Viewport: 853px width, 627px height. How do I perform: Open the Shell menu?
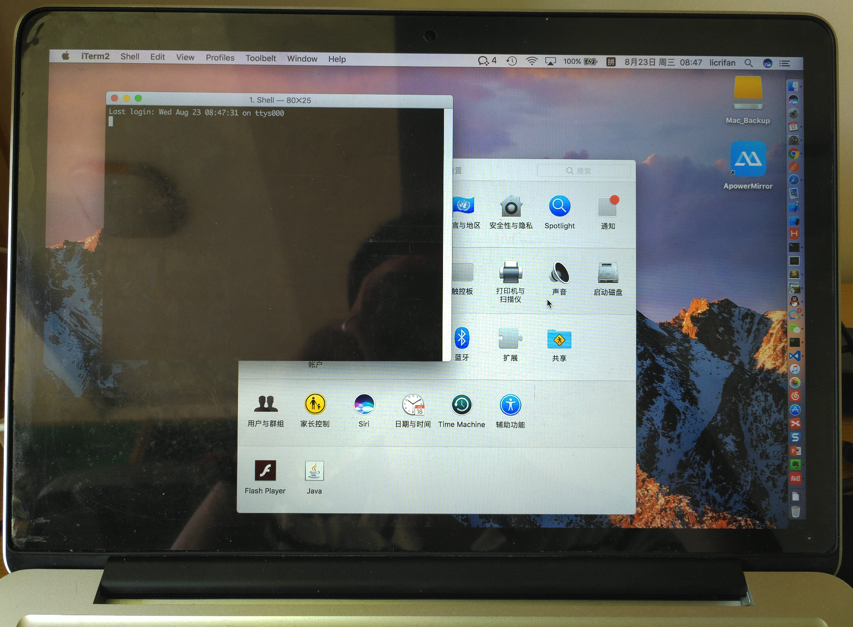130,57
